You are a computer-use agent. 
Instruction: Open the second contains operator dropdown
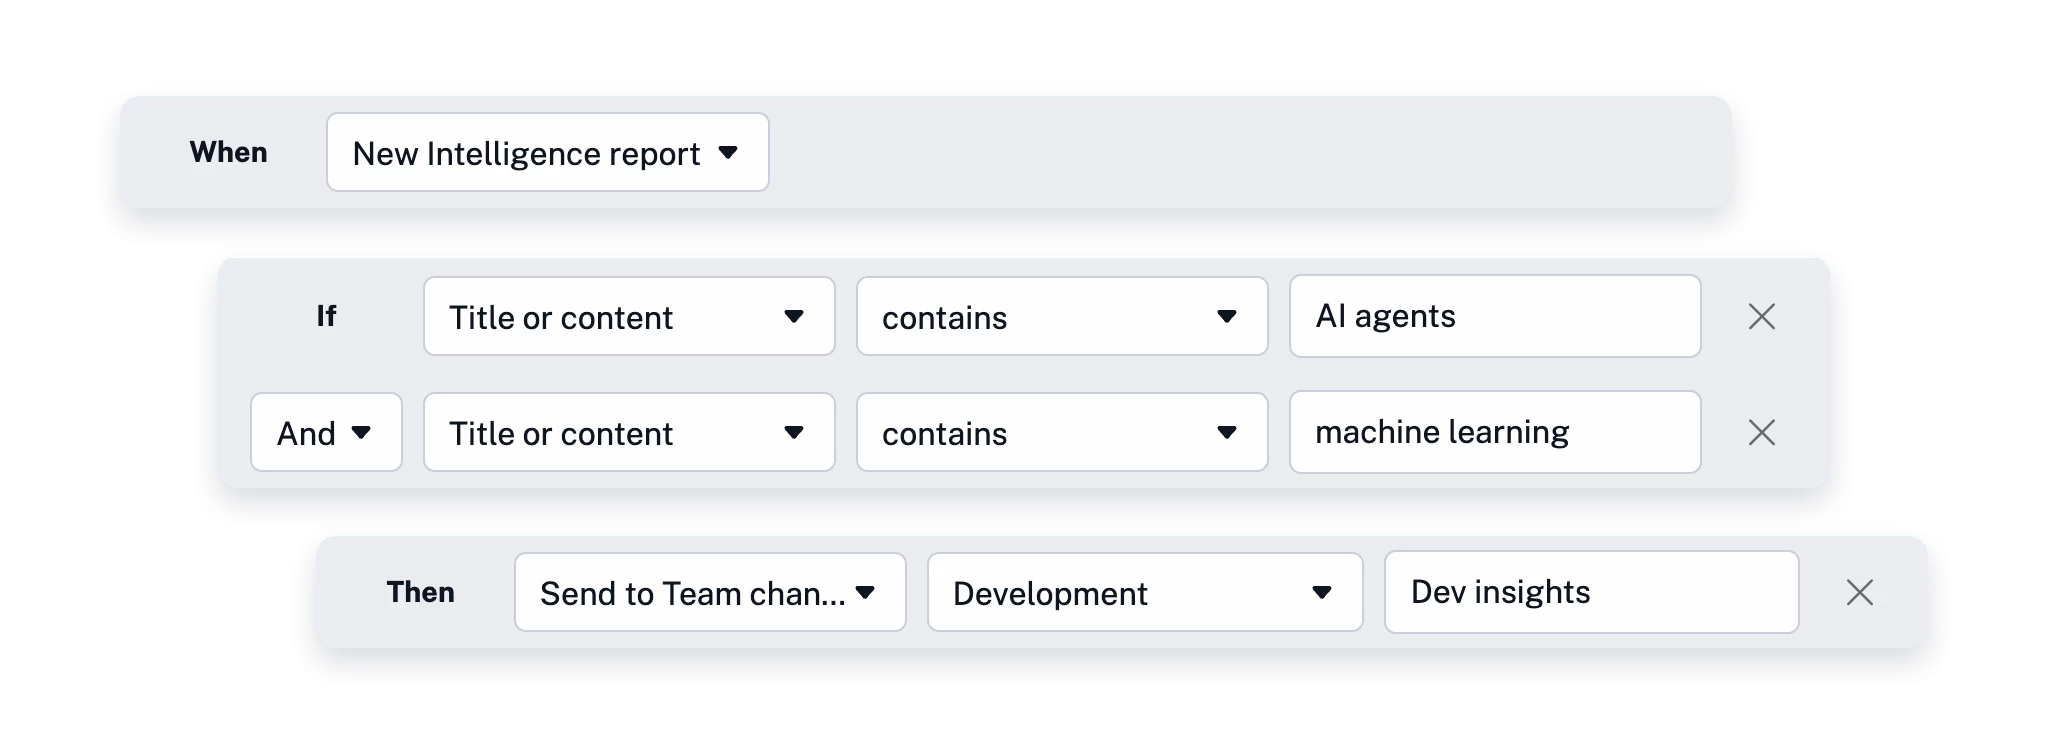point(1061,432)
